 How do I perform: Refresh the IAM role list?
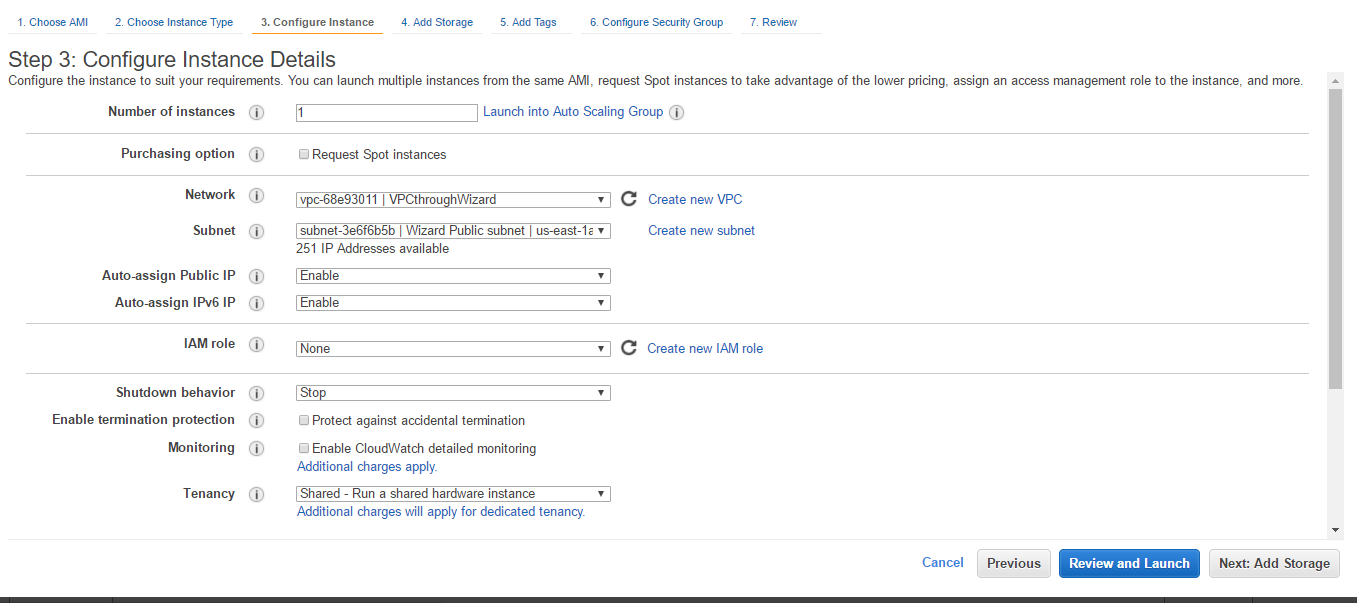pos(629,348)
